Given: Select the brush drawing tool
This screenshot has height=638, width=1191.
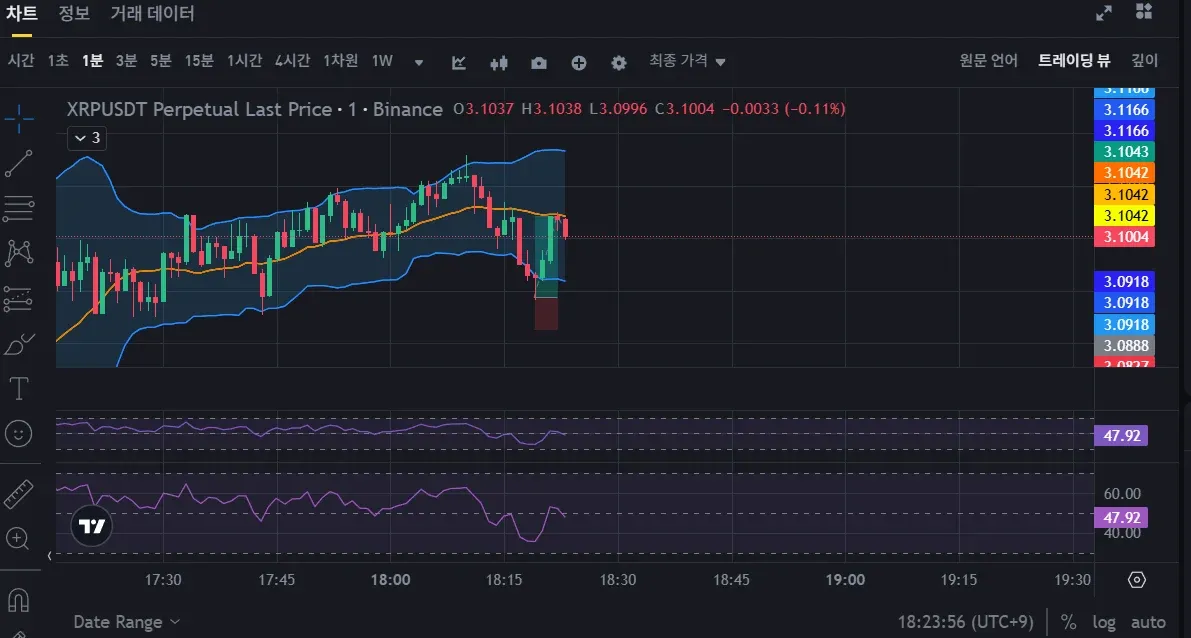Looking at the screenshot, I should 19,345.
